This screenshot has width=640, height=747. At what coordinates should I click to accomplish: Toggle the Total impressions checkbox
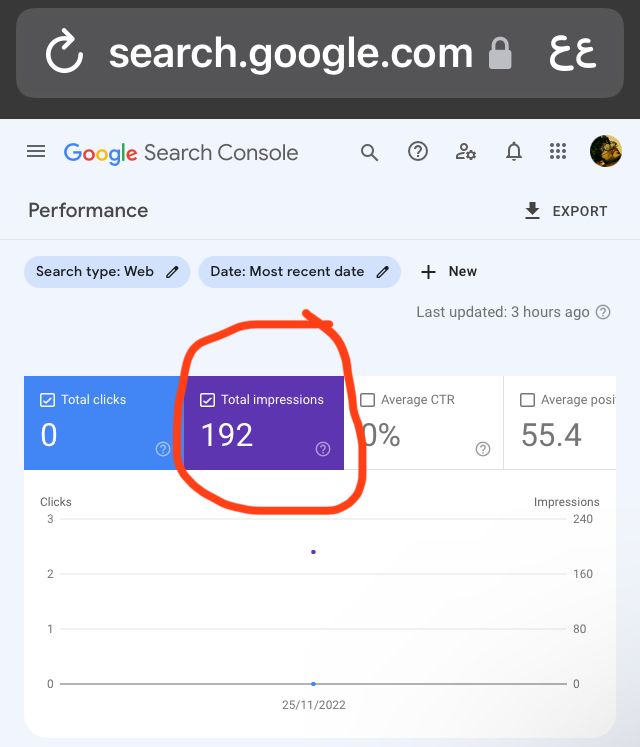point(207,400)
